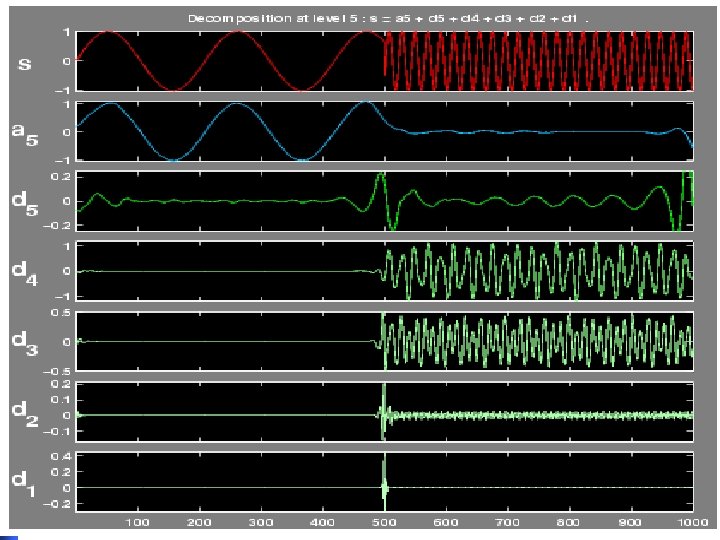720x540 pixels.
Task: Click x-axis tick label '200'
Action: [x=199, y=522]
